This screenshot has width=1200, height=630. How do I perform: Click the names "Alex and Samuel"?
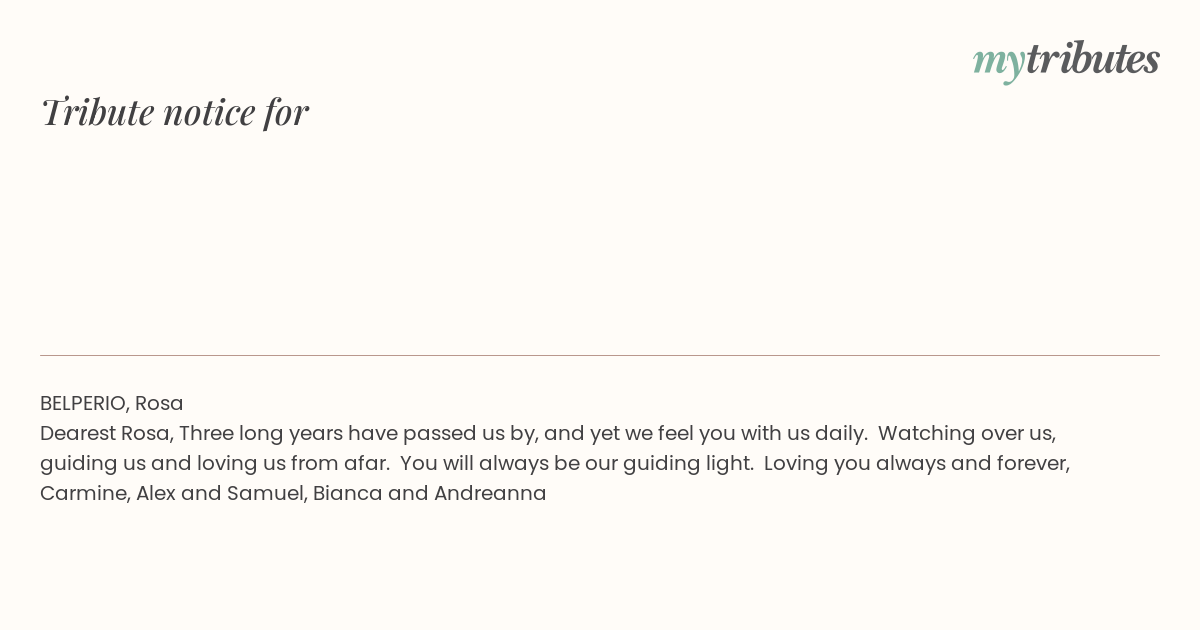pos(219,493)
